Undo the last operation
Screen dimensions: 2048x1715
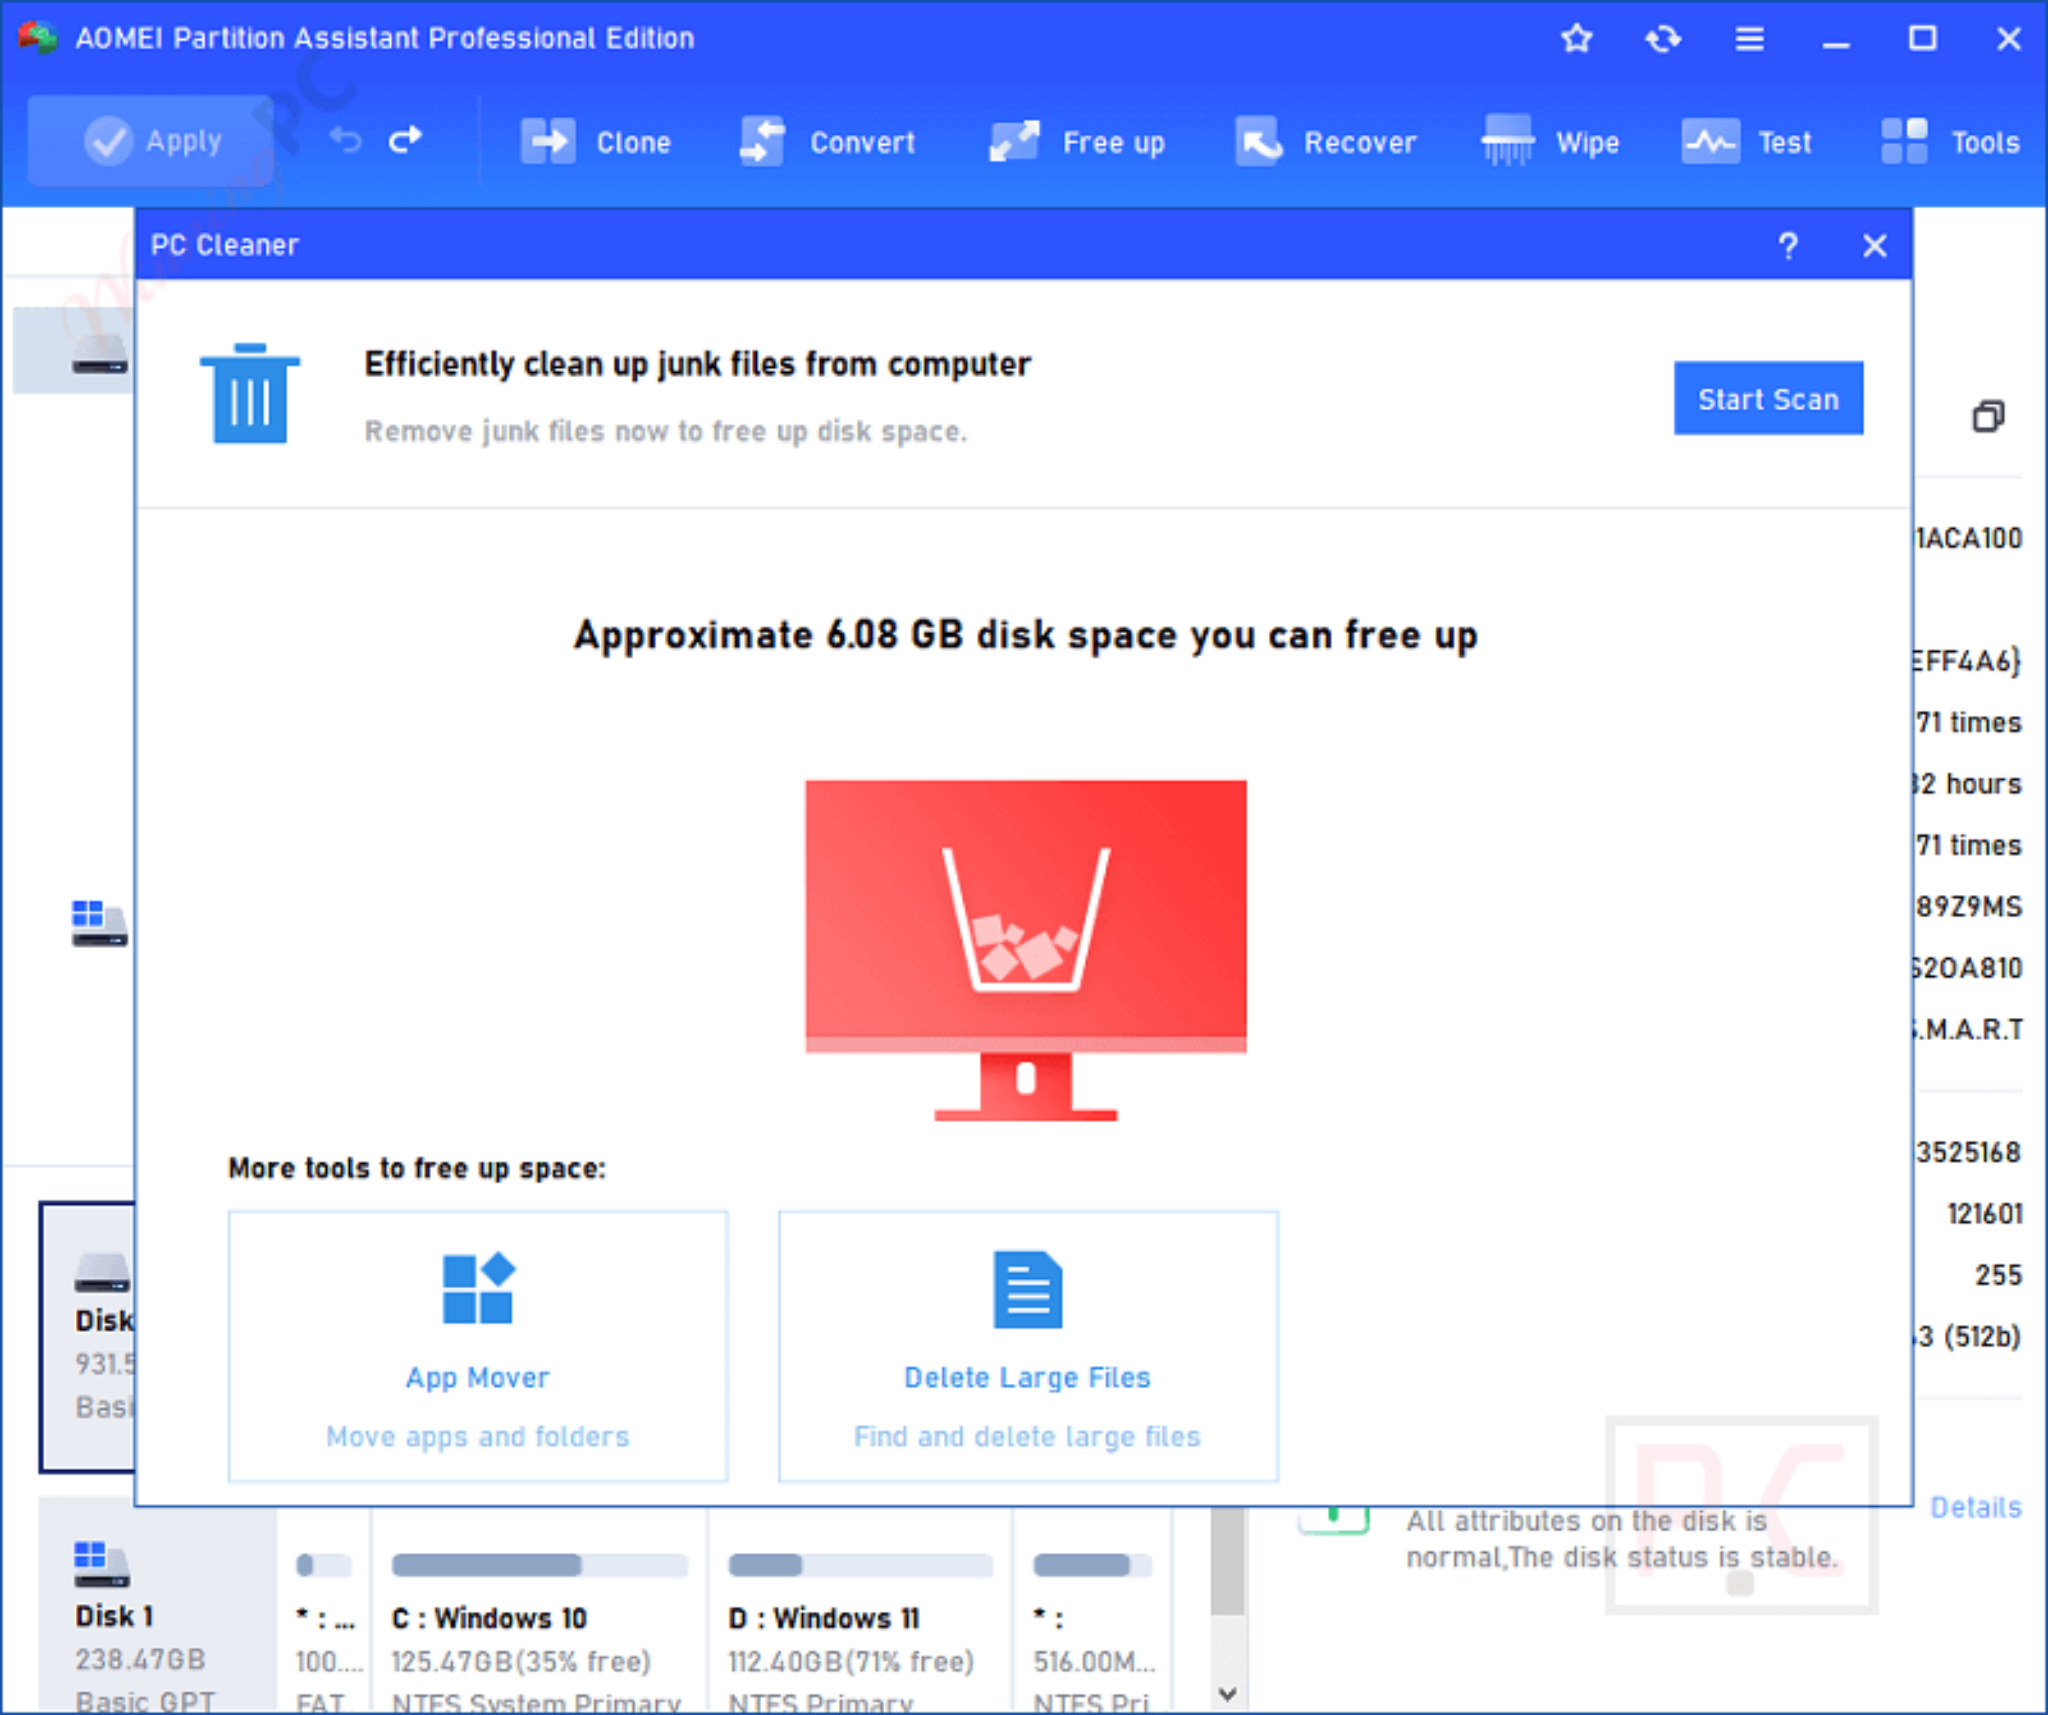345,140
